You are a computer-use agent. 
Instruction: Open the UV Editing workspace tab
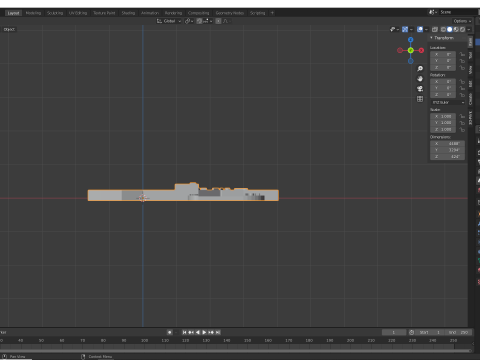tap(78, 13)
